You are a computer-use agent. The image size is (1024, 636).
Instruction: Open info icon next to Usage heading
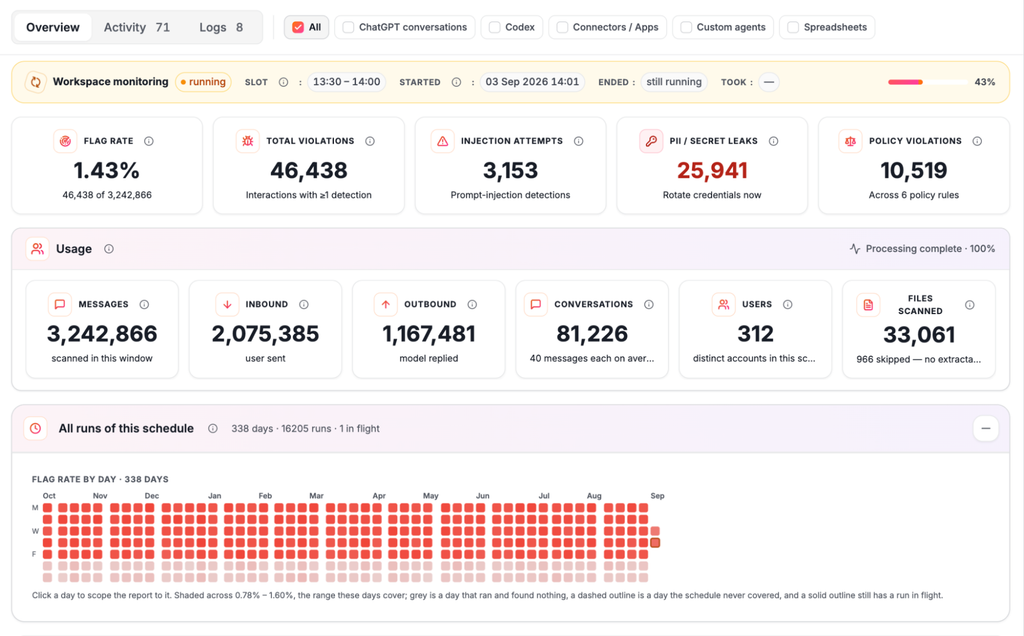point(109,249)
